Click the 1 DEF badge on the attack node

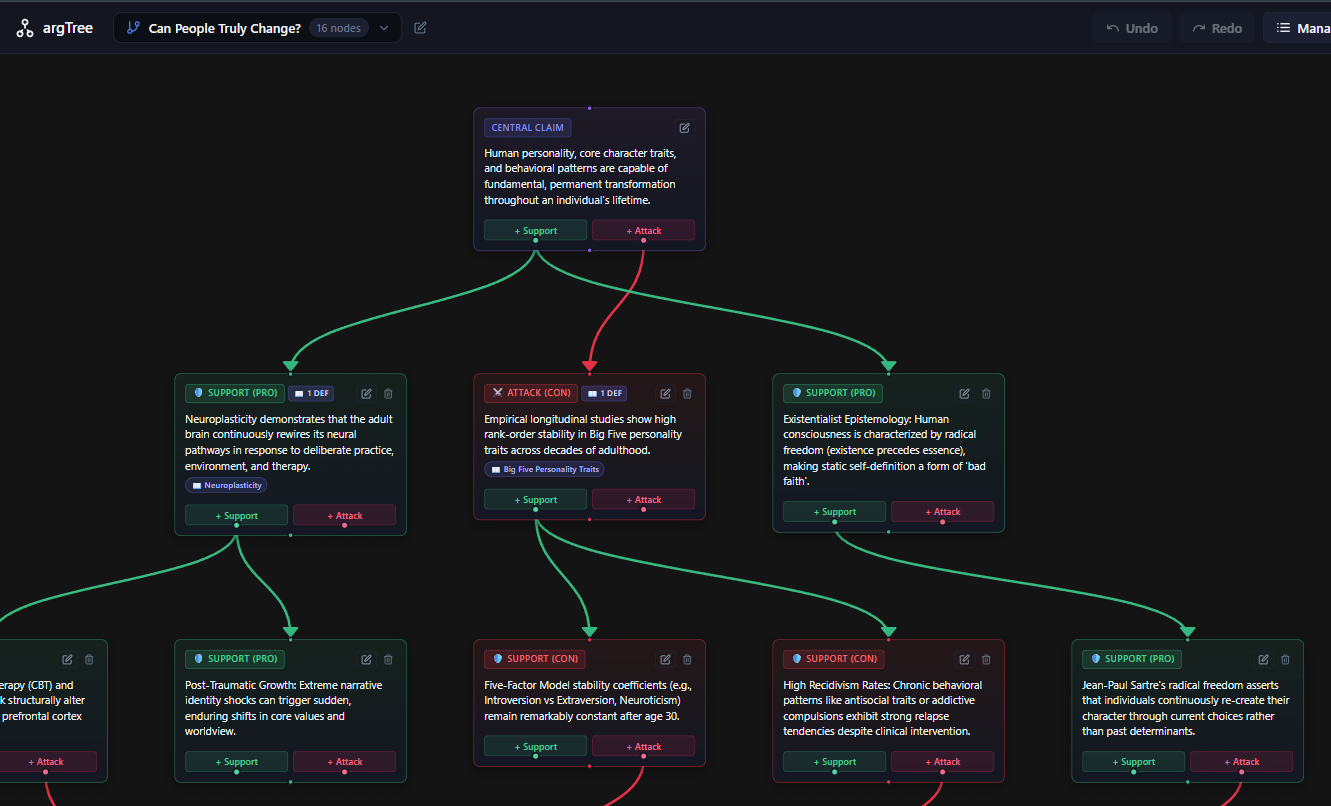[x=604, y=393]
